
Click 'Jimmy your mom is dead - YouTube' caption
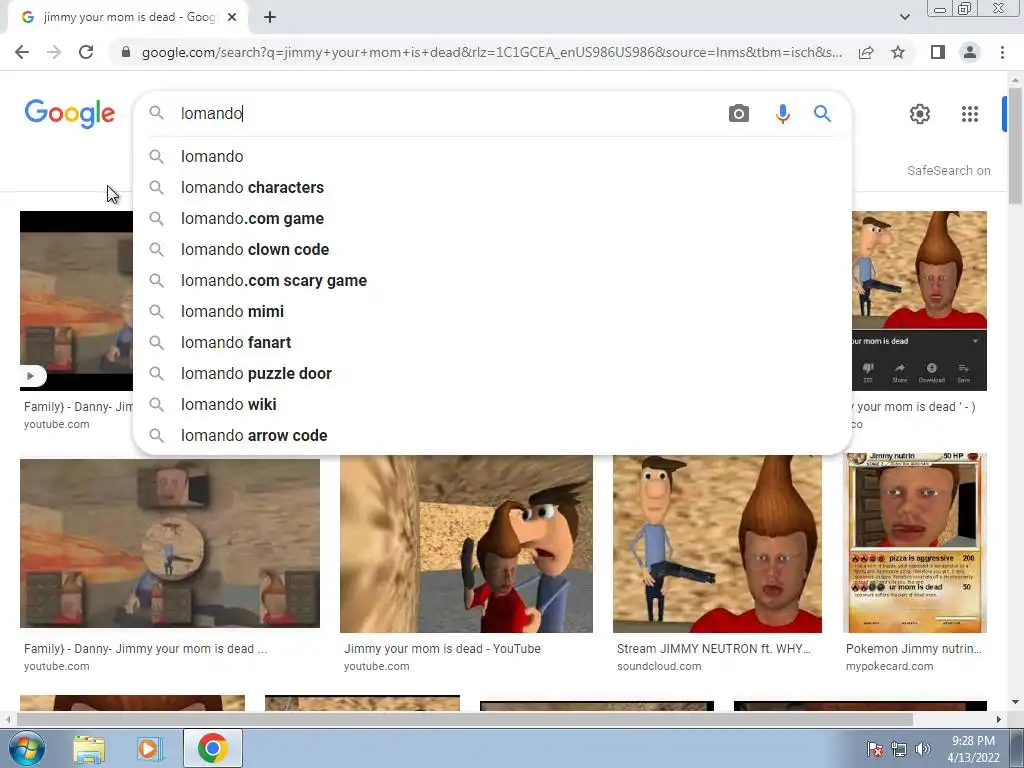442,649
